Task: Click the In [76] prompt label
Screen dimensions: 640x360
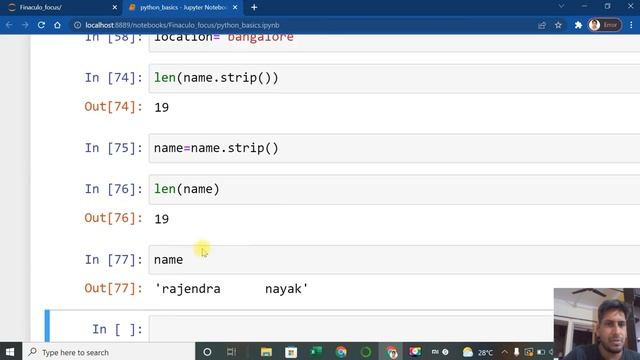Action: tap(113, 189)
